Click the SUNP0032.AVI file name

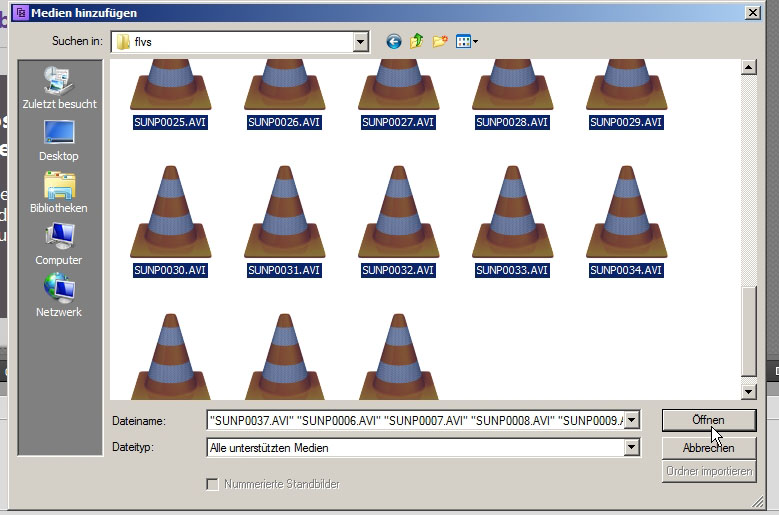pyautogui.click(x=398, y=270)
